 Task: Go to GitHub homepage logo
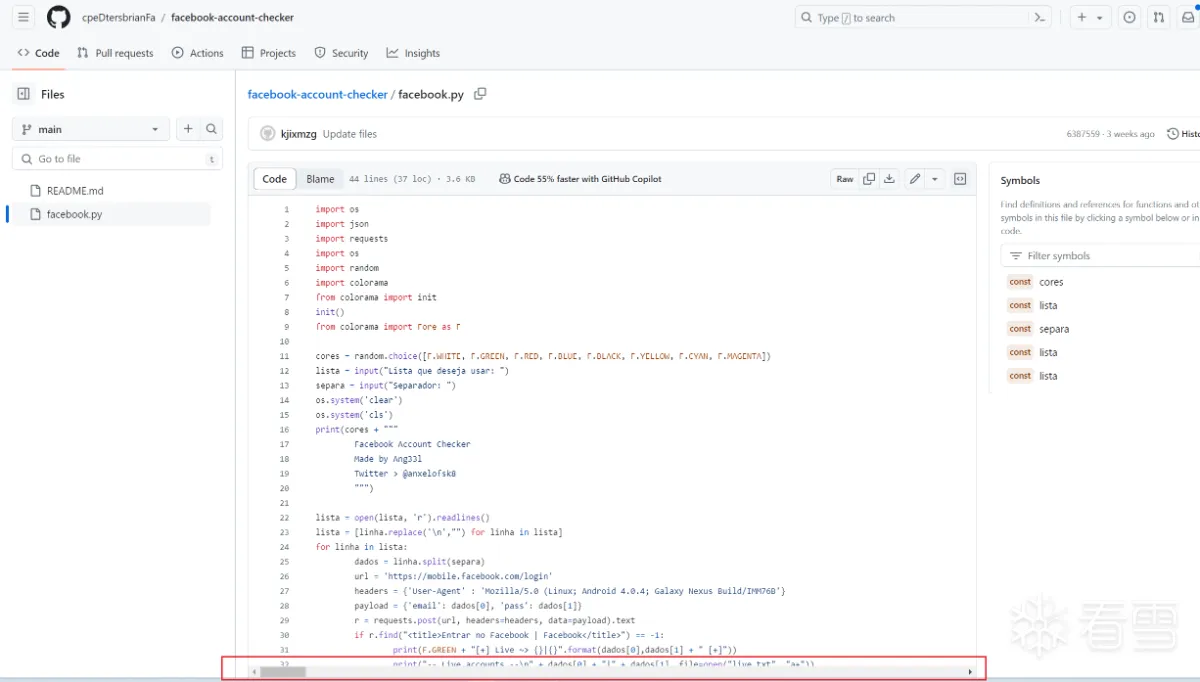pos(59,17)
